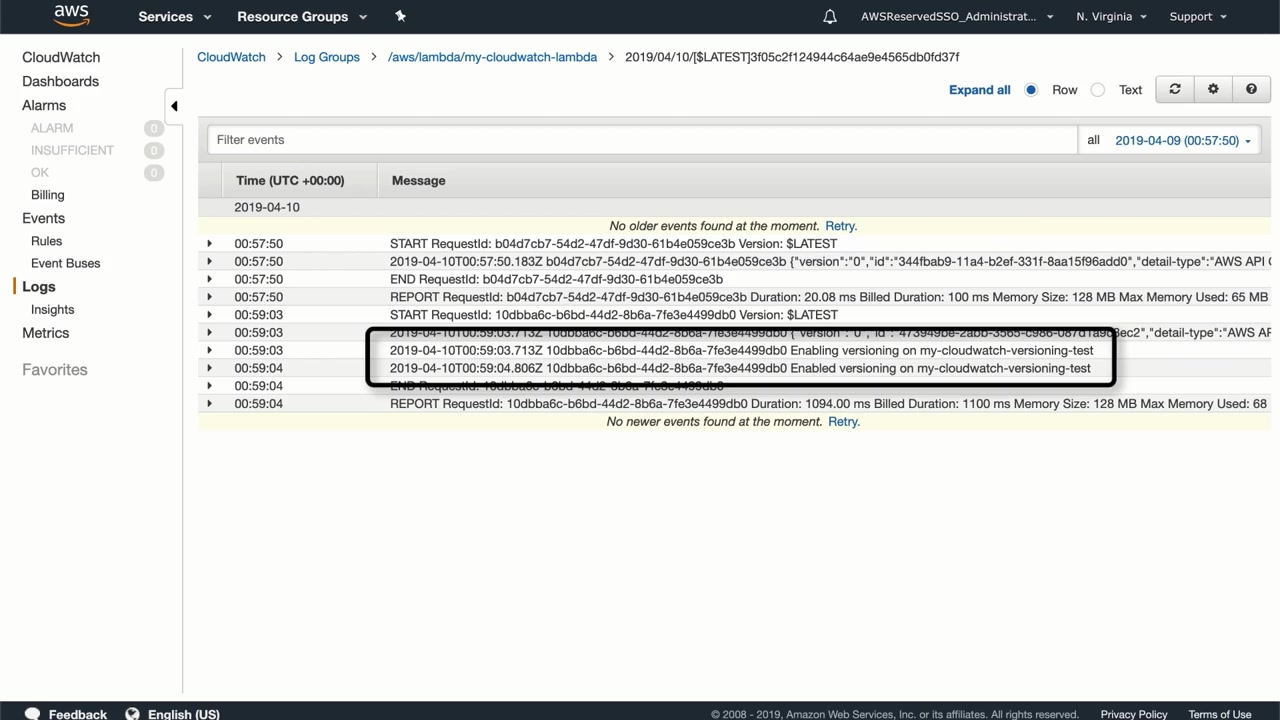Open Dashboards in the sidebar
This screenshot has height=720, width=1280.
[60, 81]
